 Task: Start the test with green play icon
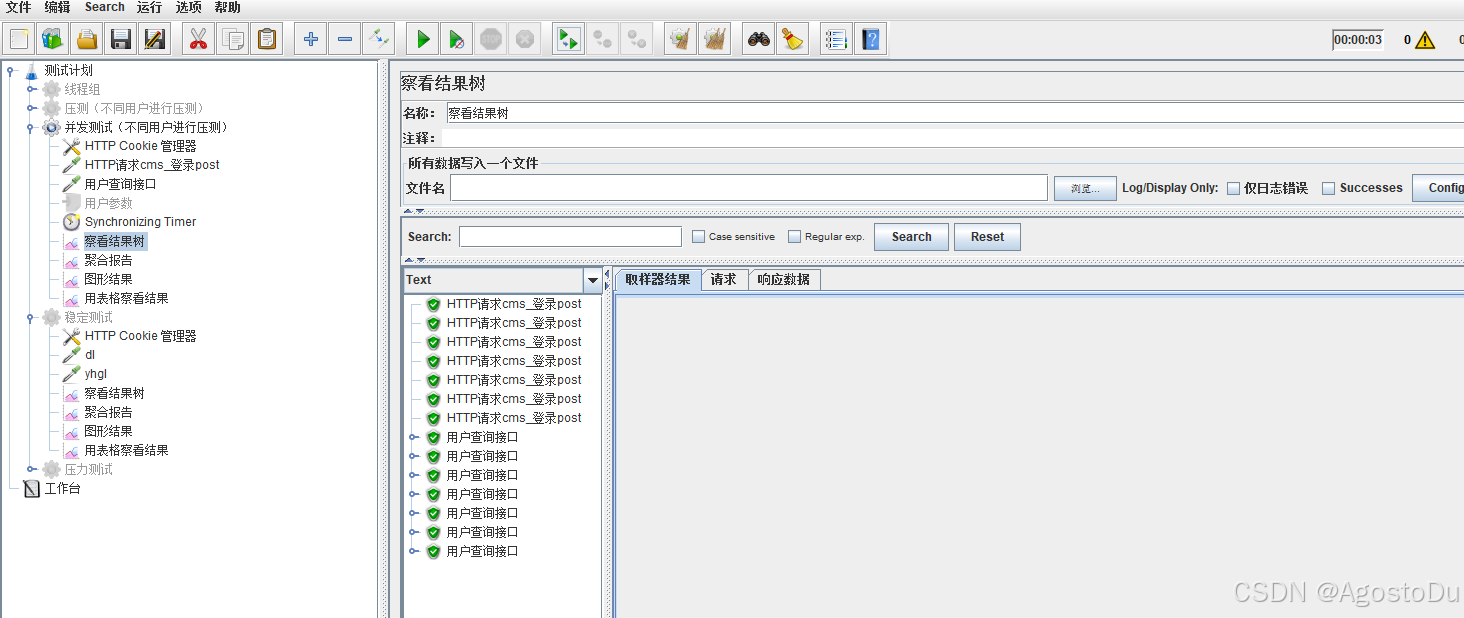423,39
